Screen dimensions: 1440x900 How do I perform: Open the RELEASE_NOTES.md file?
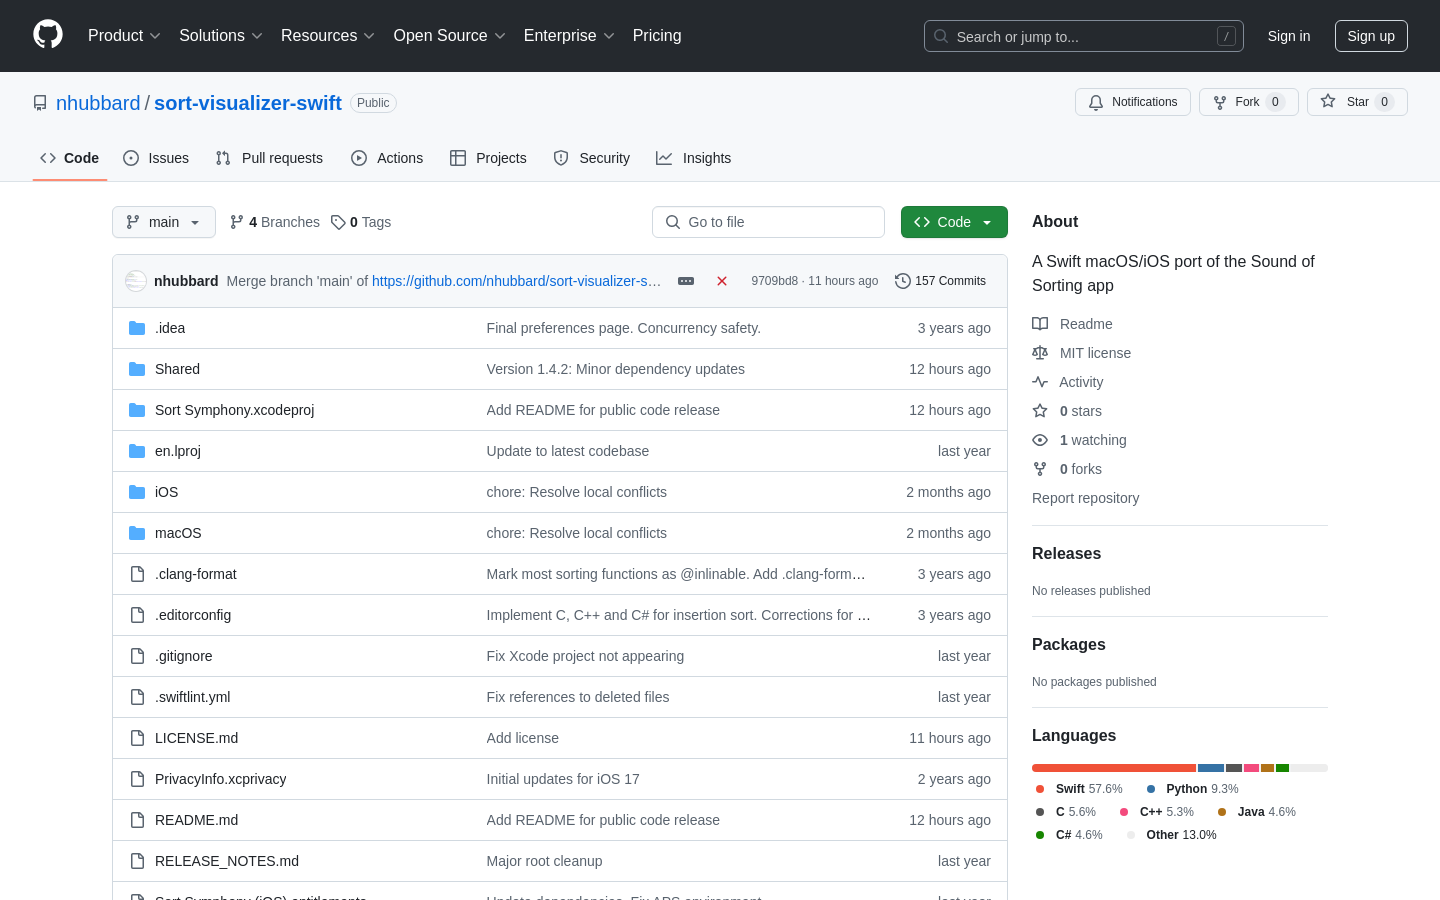click(x=227, y=861)
